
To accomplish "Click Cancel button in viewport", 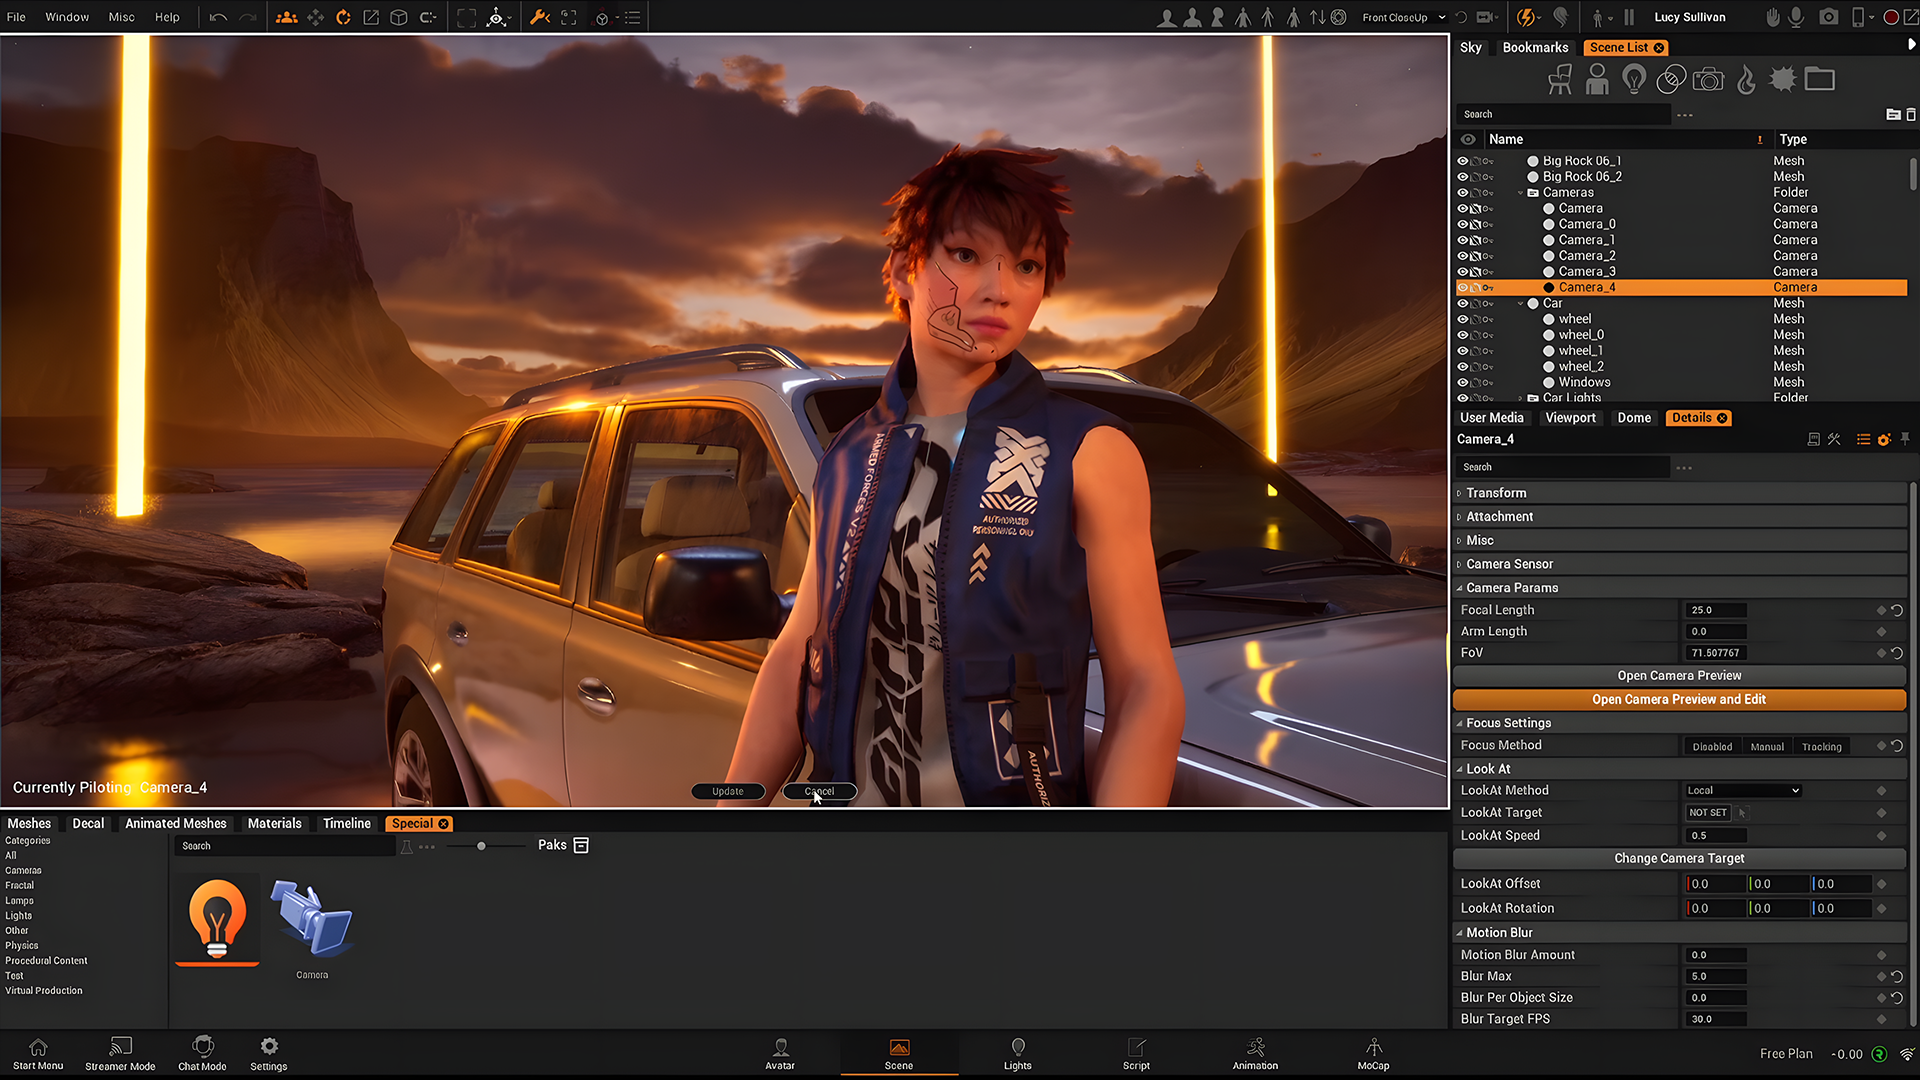I will (x=819, y=792).
